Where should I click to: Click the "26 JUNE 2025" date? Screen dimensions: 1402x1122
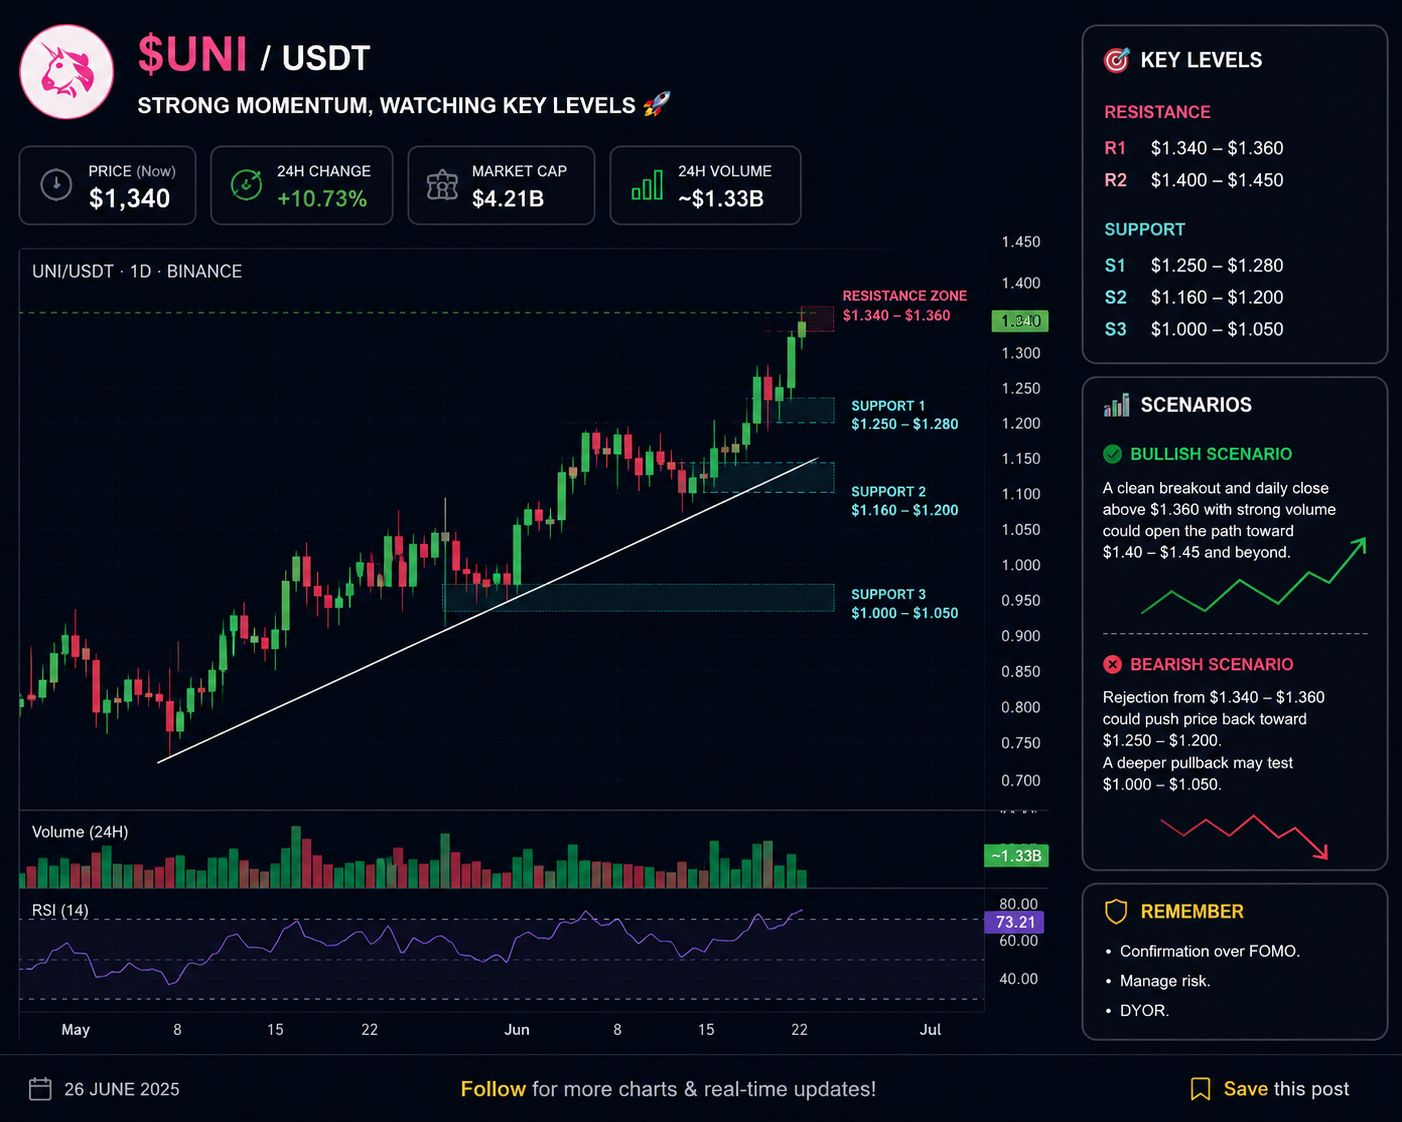122,1089
